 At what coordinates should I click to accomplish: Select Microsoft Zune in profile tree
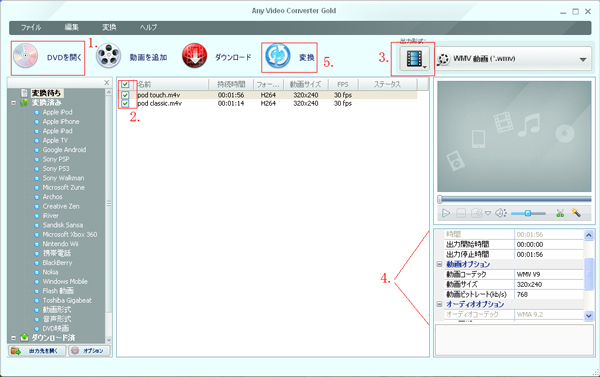point(64,188)
